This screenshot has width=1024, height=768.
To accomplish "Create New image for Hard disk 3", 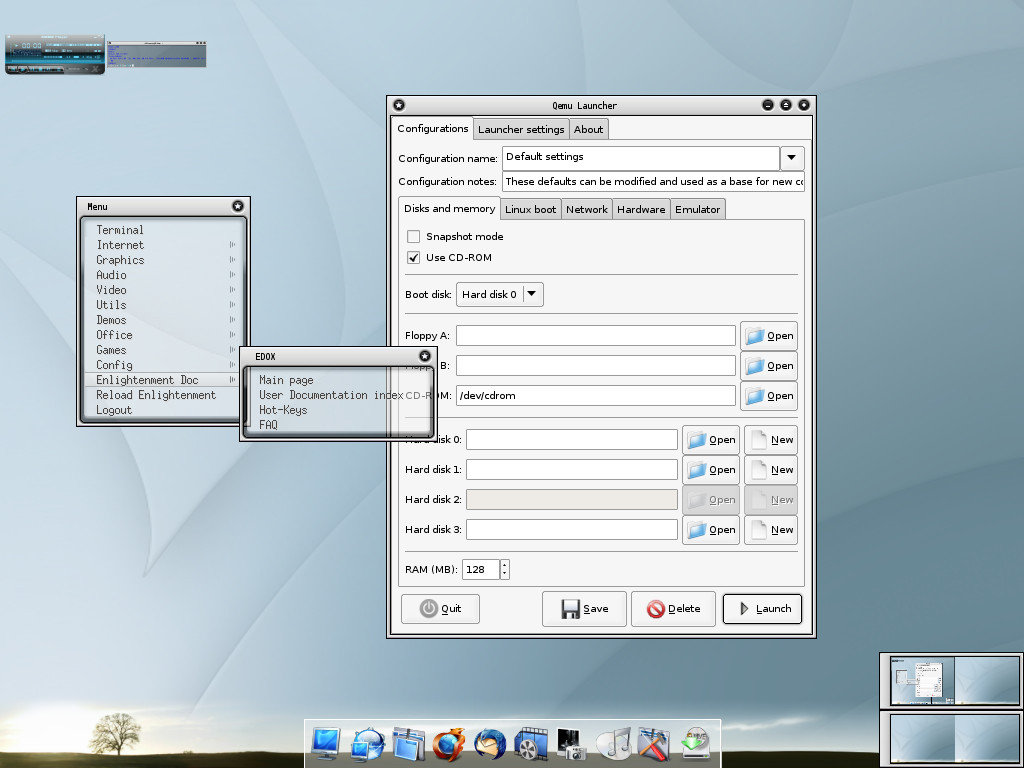I will pyautogui.click(x=771, y=530).
